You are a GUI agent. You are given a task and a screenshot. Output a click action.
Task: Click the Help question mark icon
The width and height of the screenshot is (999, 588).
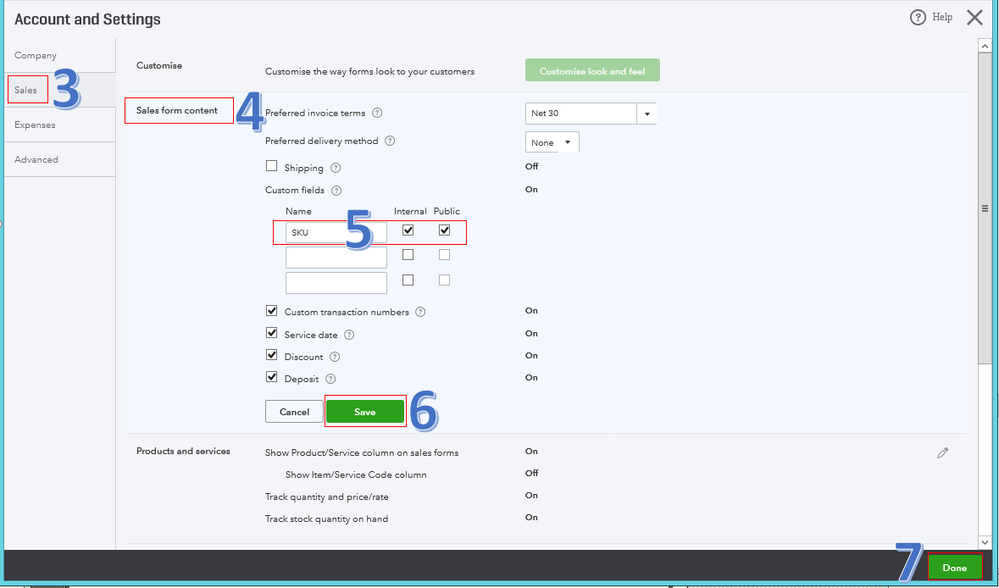(917, 17)
